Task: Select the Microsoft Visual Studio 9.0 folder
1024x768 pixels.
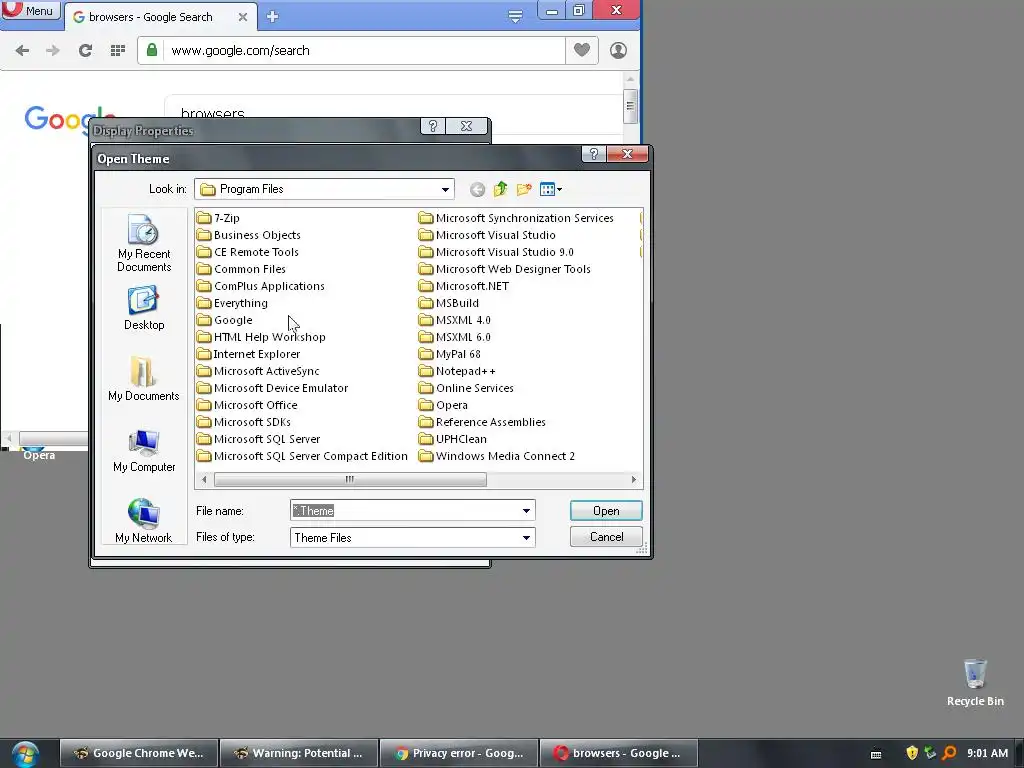Action: [x=496, y=252]
